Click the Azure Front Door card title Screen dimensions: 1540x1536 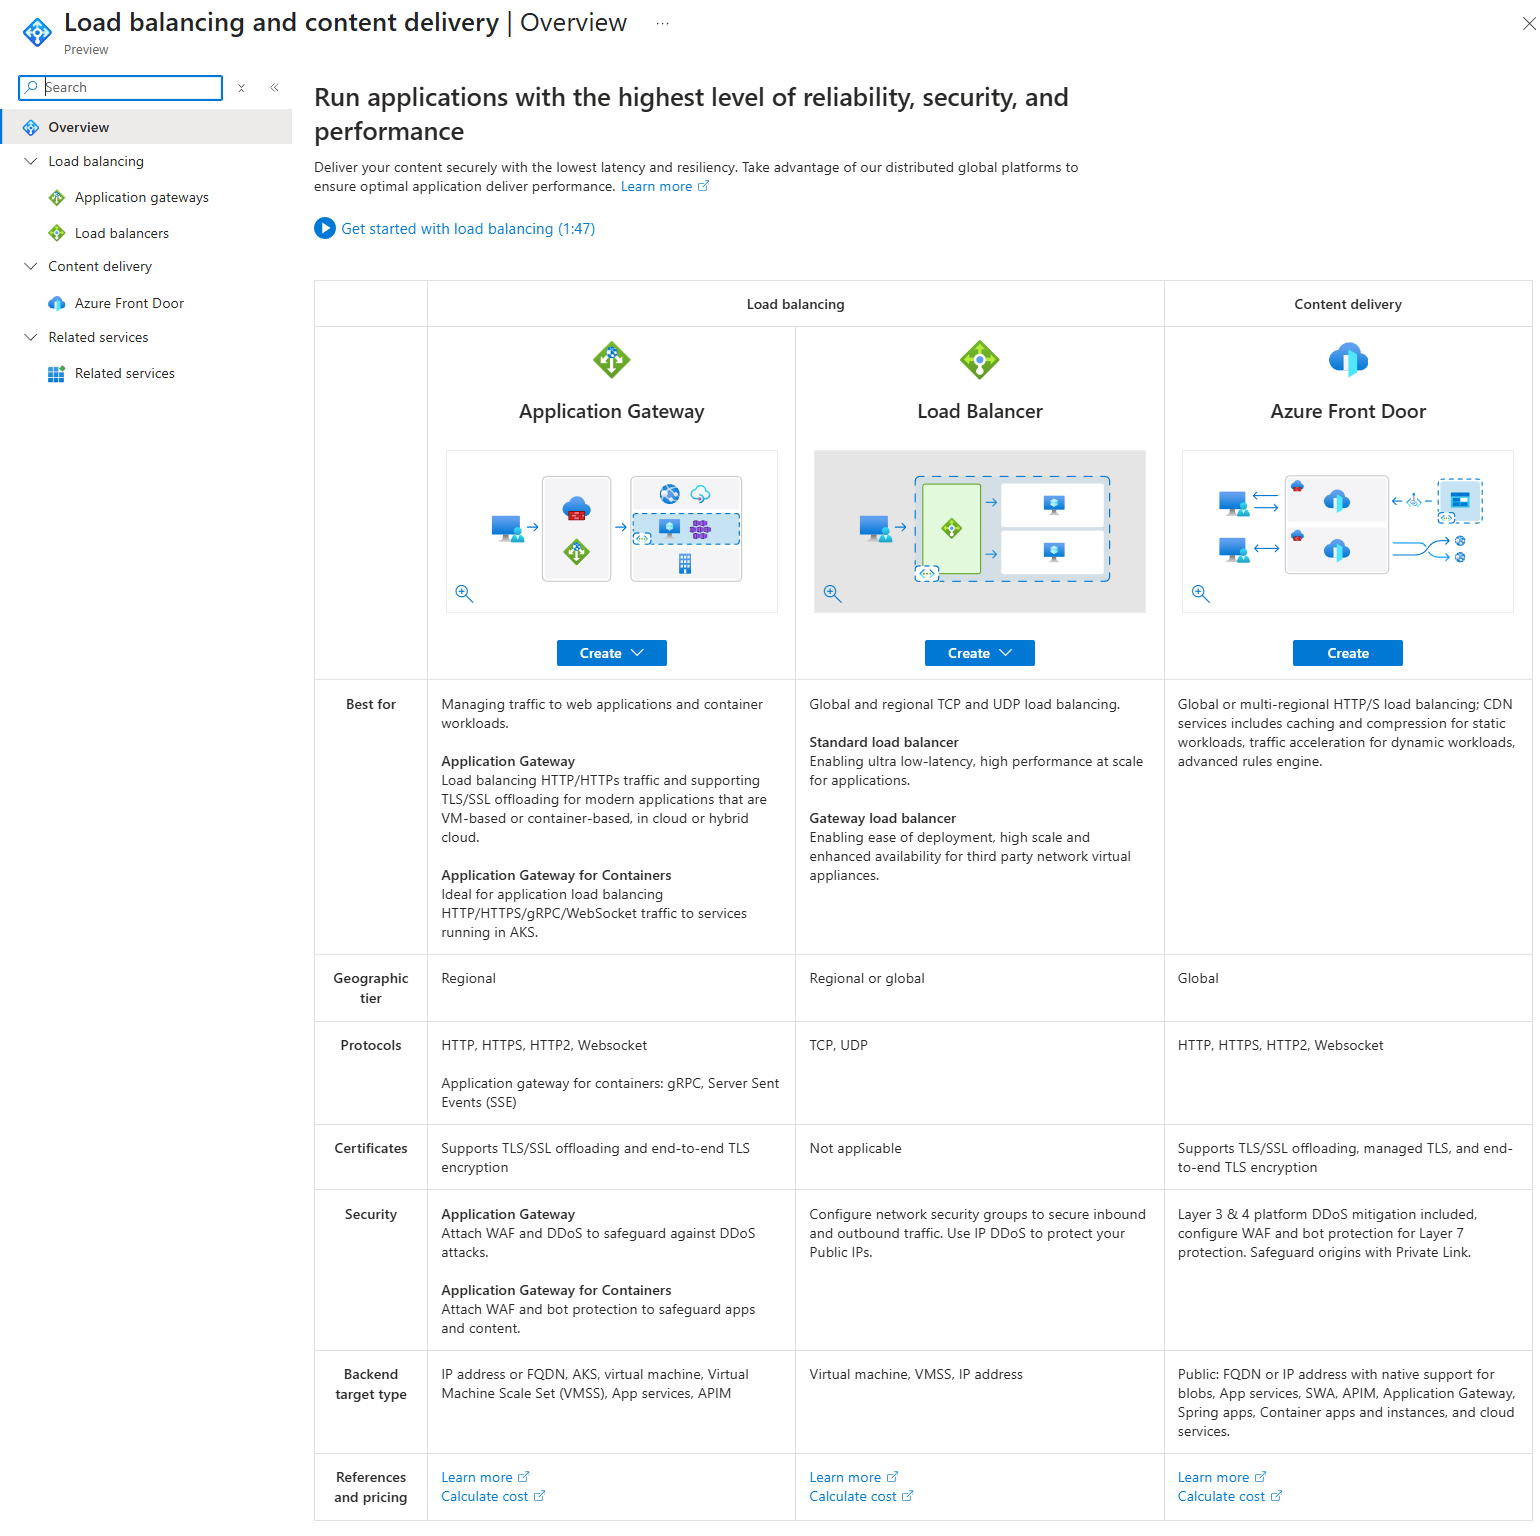(x=1348, y=411)
